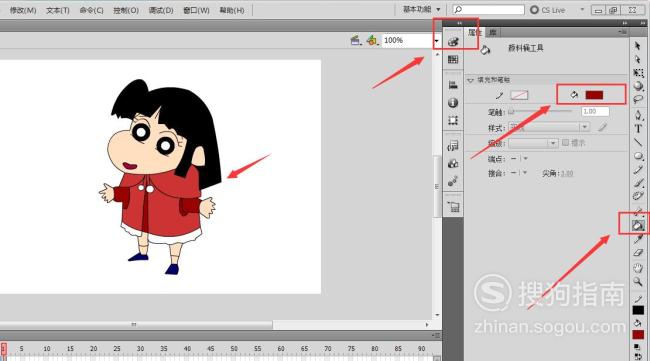Open the Motion Presets panel icon
Image resolution: width=650 pixels, height=361 pixels.
click(x=453, y=181)
